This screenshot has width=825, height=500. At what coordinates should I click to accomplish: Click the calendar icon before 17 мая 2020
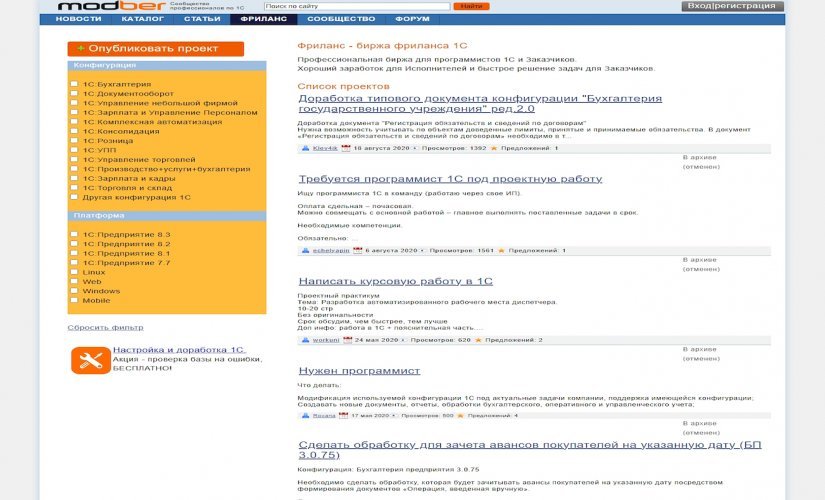coord(344,416)
